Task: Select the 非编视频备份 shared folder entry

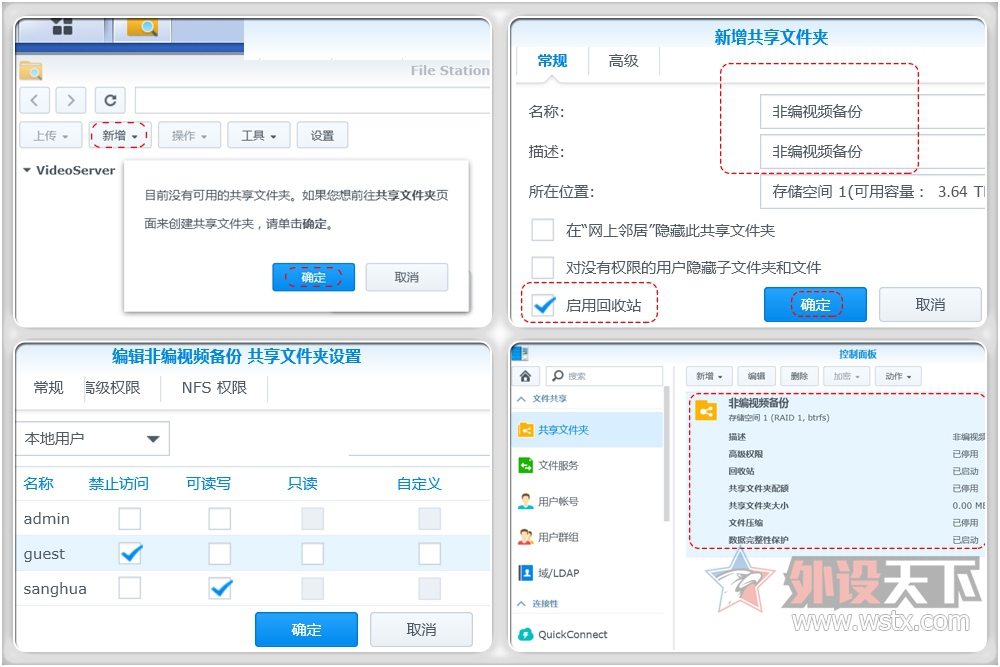Action: click(837, 471)
